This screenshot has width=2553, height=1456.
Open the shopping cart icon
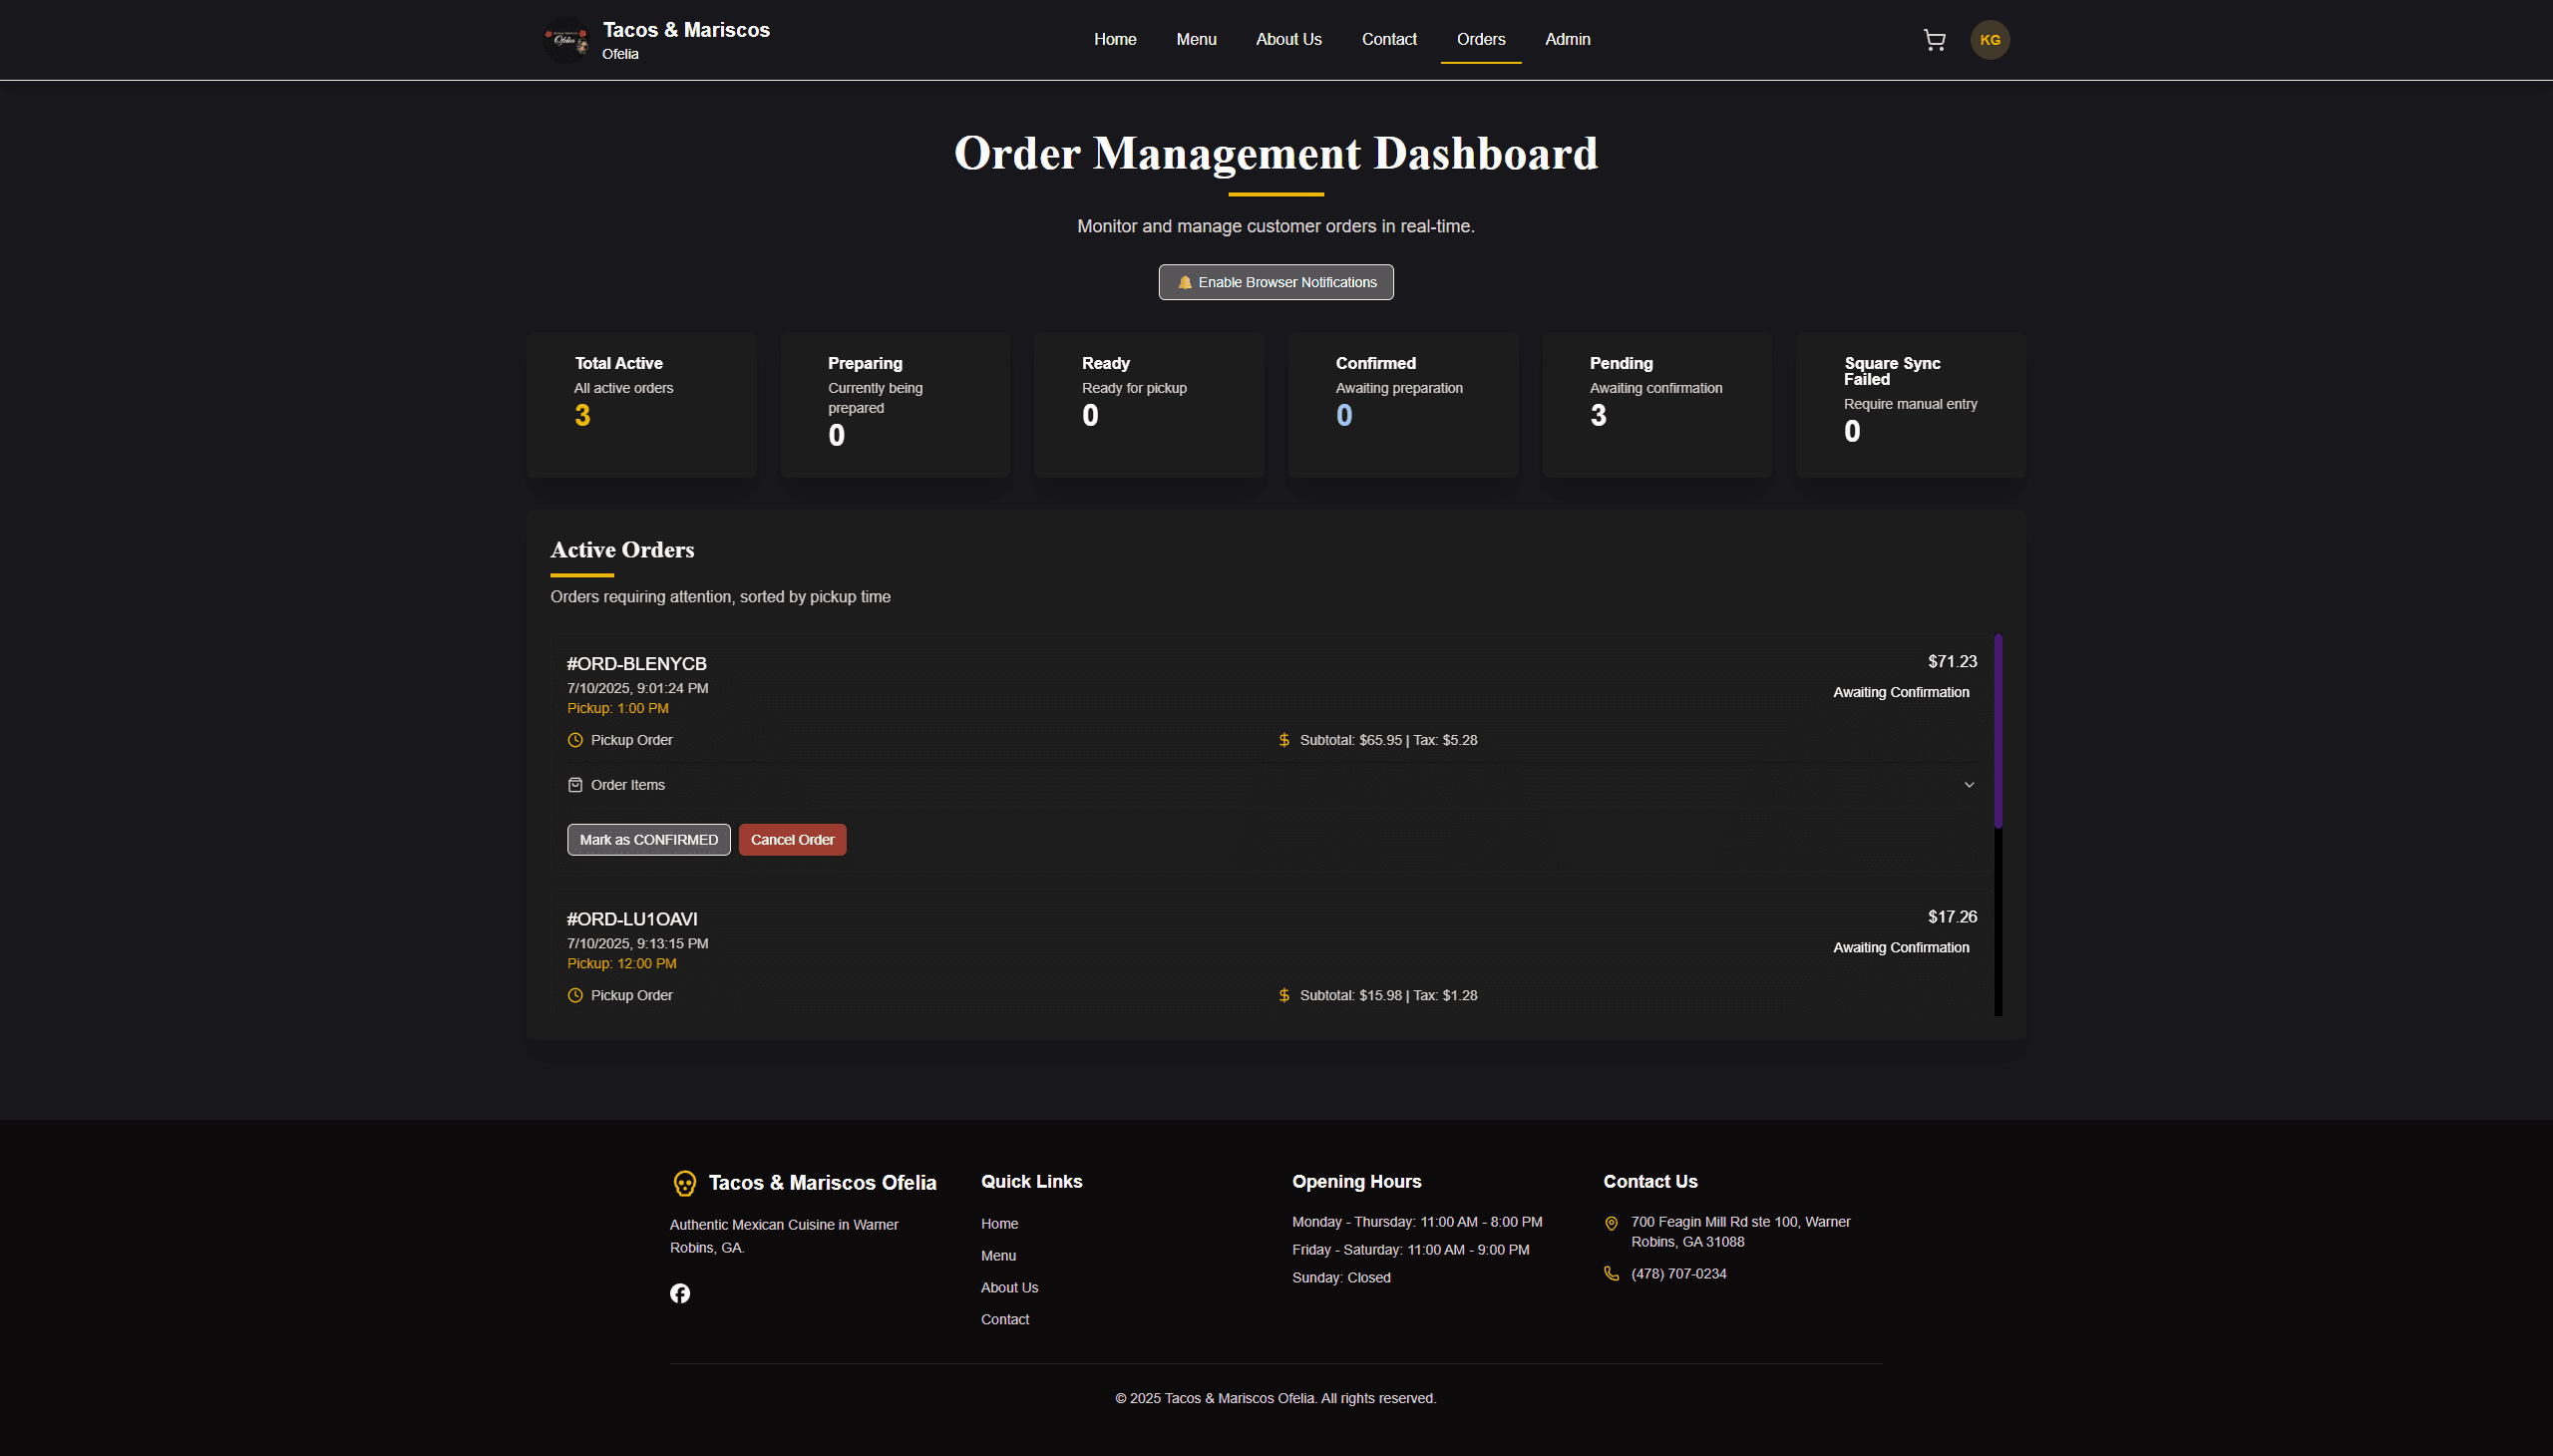pyautogui.click(x=1934, y=40)
